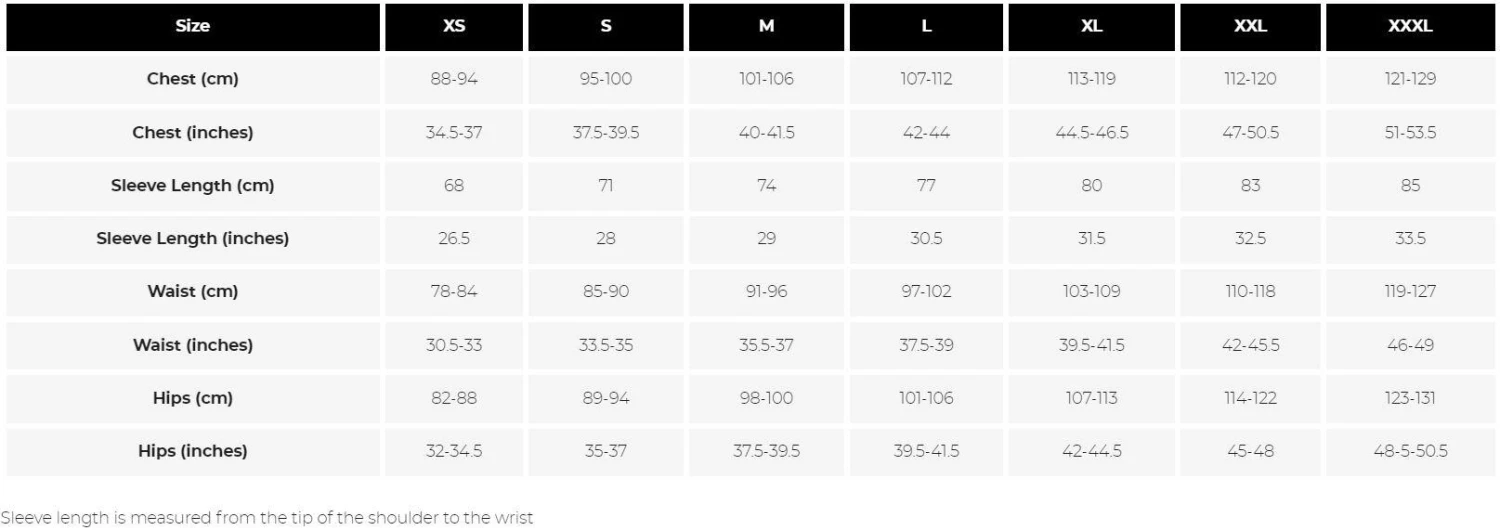Select Chest (inches) value 42-44 for L
The height and width of the screenshot is (530, 1500).
point(926,133)
